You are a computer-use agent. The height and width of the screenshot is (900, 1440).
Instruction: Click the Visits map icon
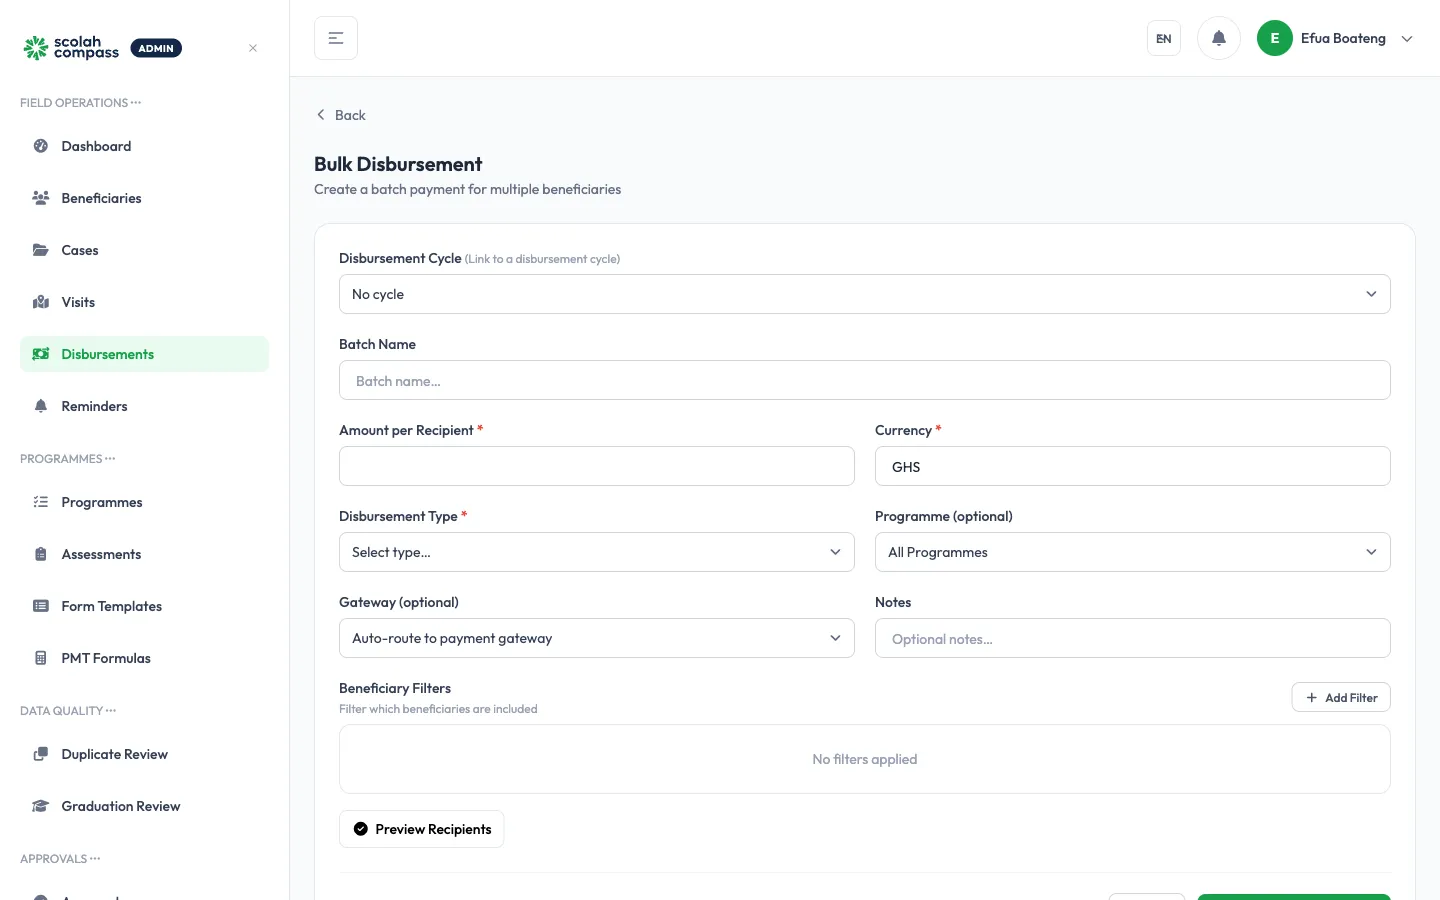click(x=41, y=302)
